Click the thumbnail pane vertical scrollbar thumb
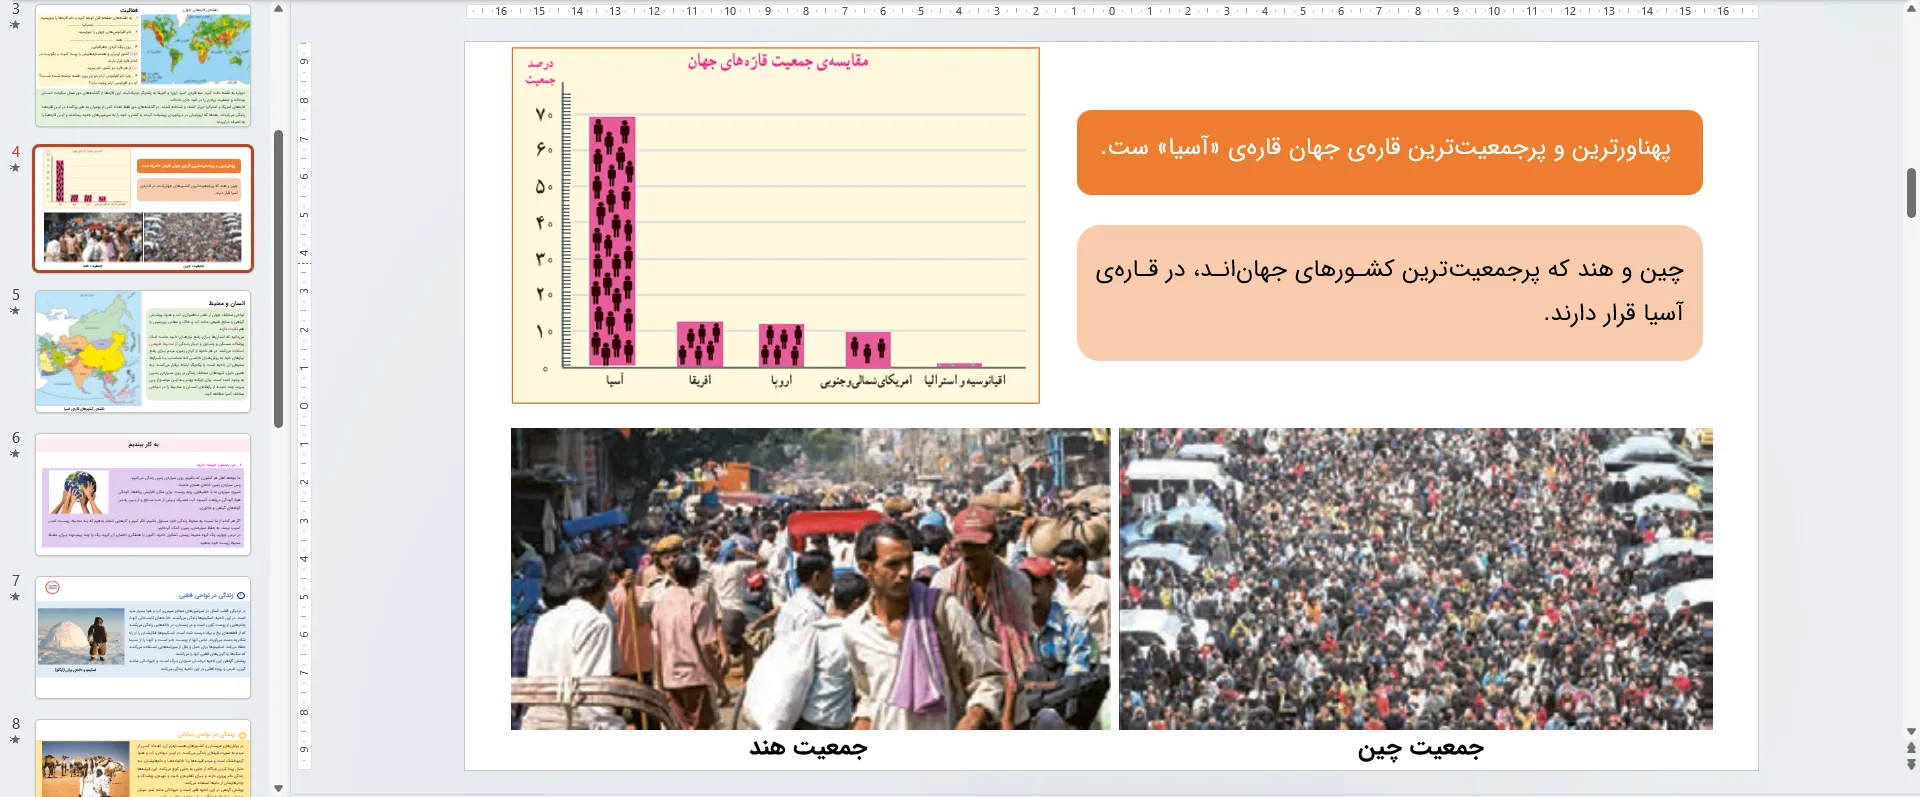This screenshot has width=1920, height=797. tap(278, 278)
